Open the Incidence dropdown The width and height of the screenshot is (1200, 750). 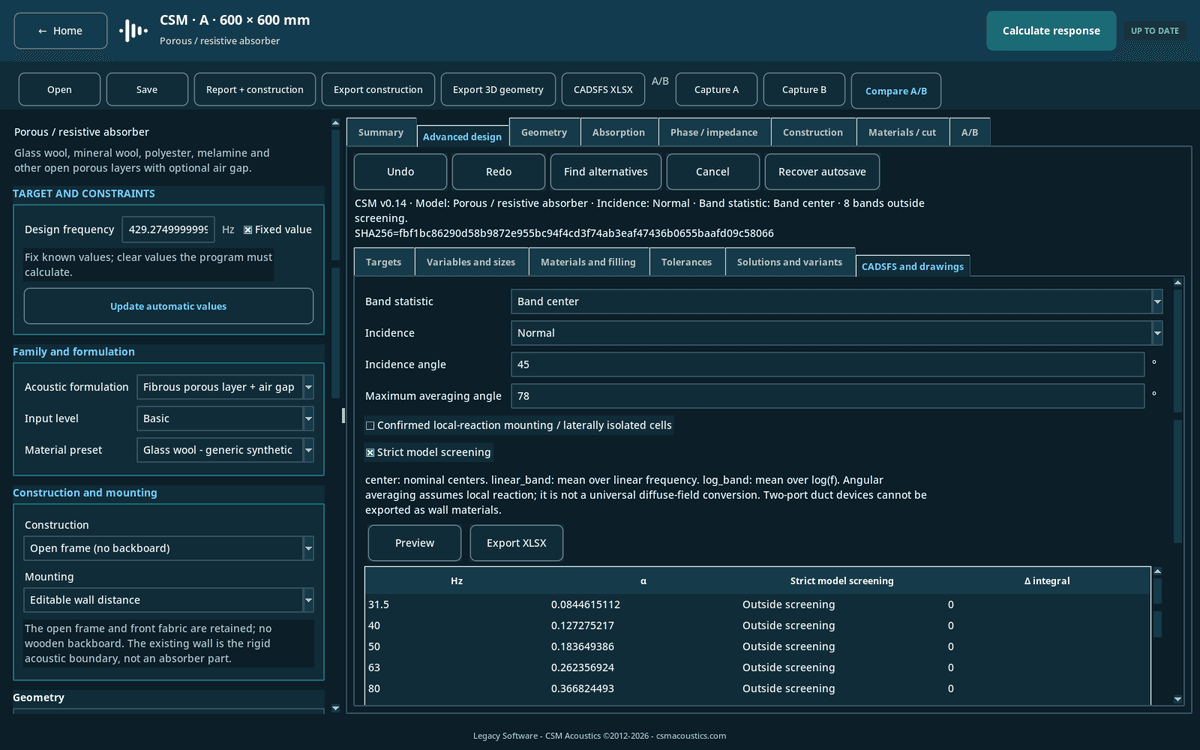[836, 333]
